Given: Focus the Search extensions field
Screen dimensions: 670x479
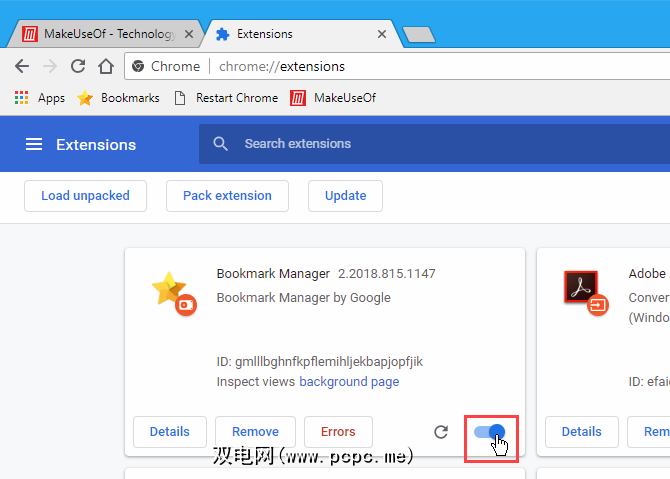Looking at the screenshot, I should coord(435,144).
